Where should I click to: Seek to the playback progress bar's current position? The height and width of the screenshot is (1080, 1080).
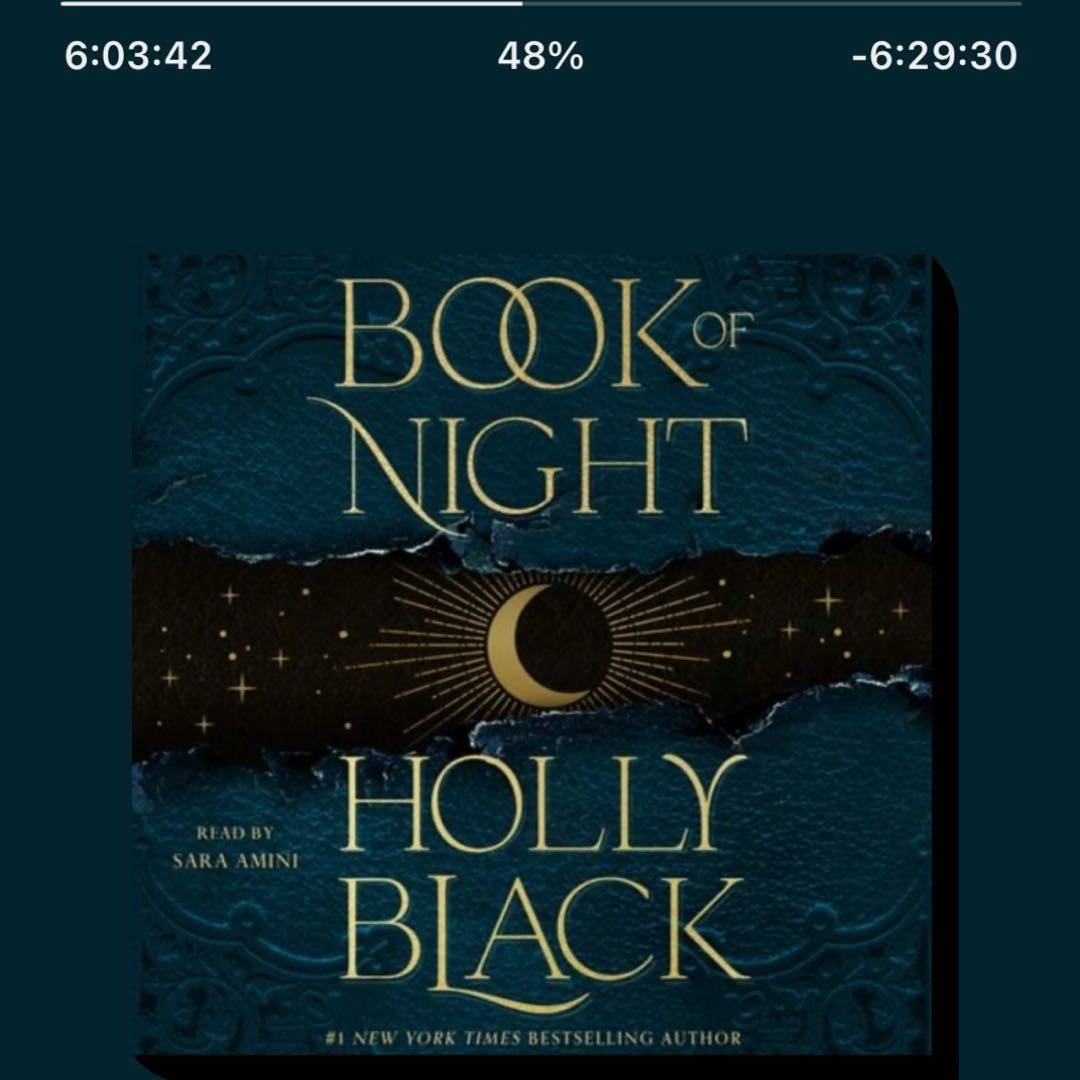point(521,3)
